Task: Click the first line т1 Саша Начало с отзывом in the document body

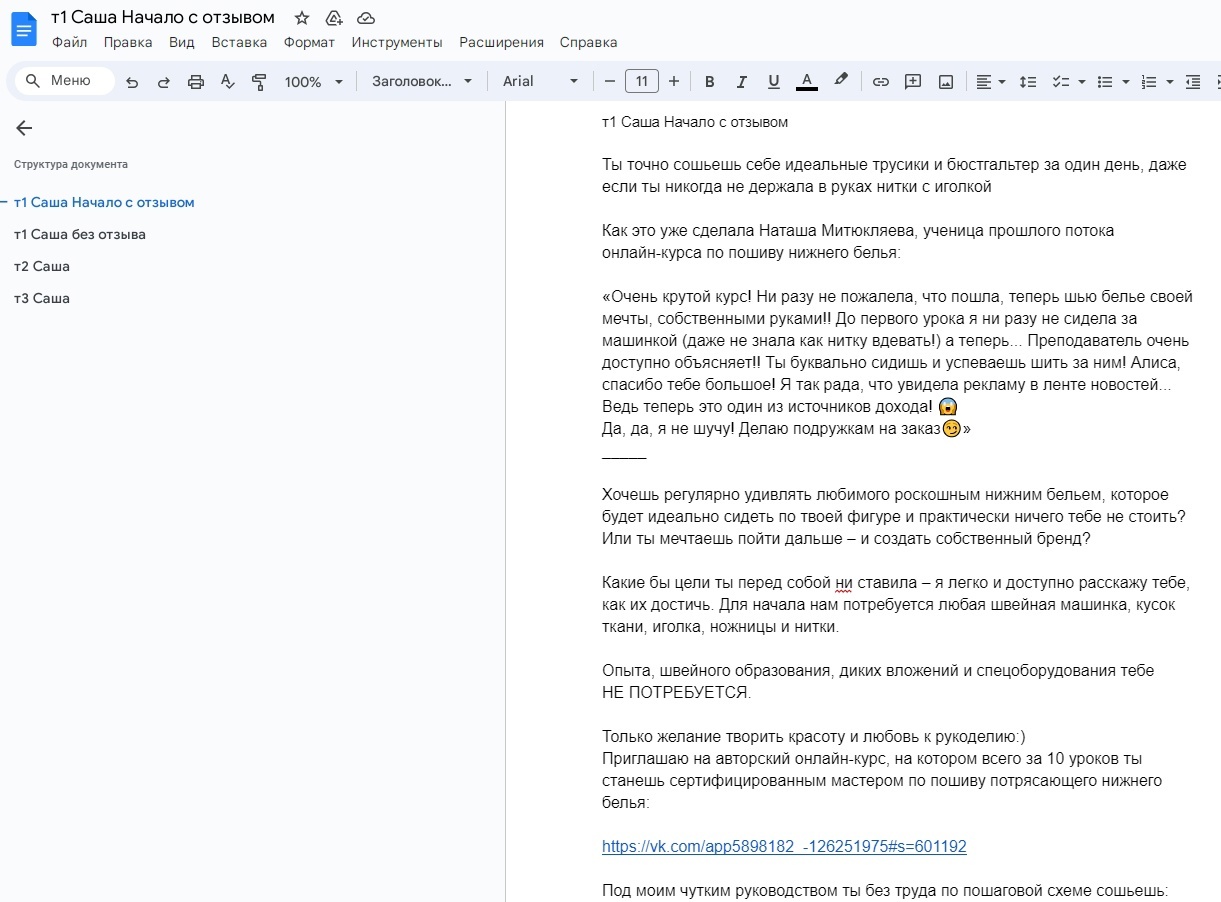Action: [695, 122]
